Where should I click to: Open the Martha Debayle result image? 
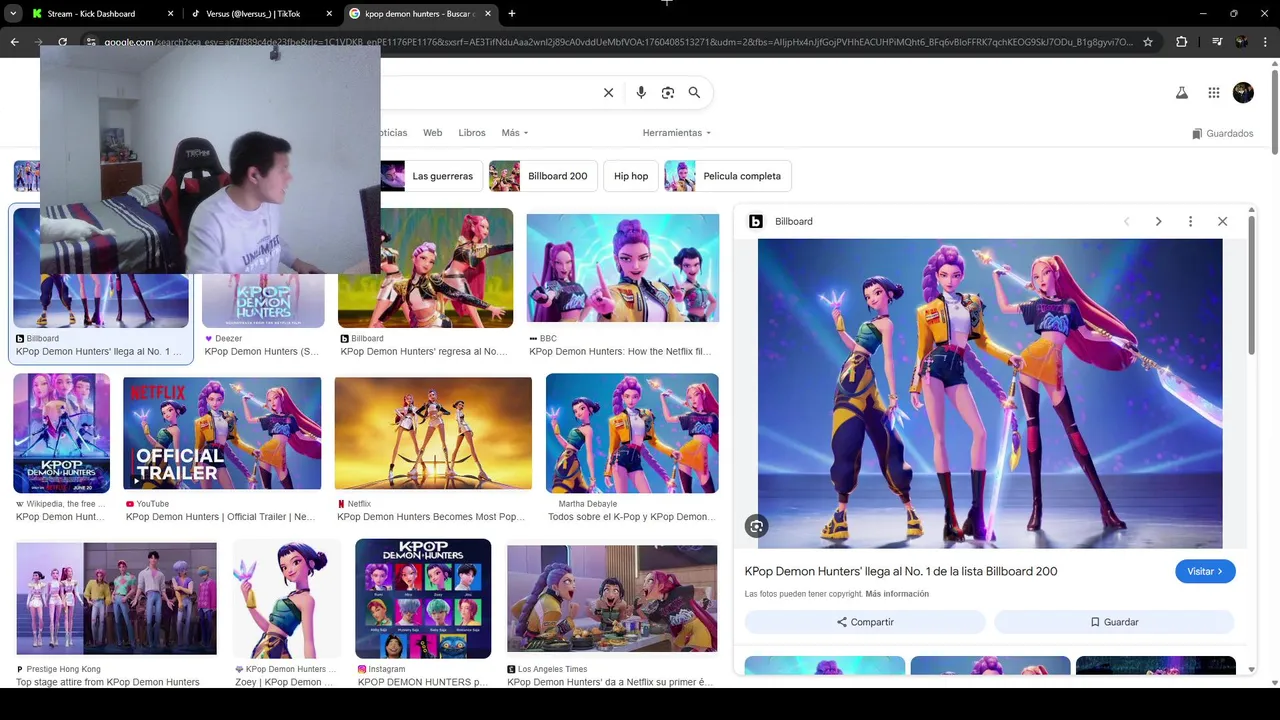click(632, 433)
